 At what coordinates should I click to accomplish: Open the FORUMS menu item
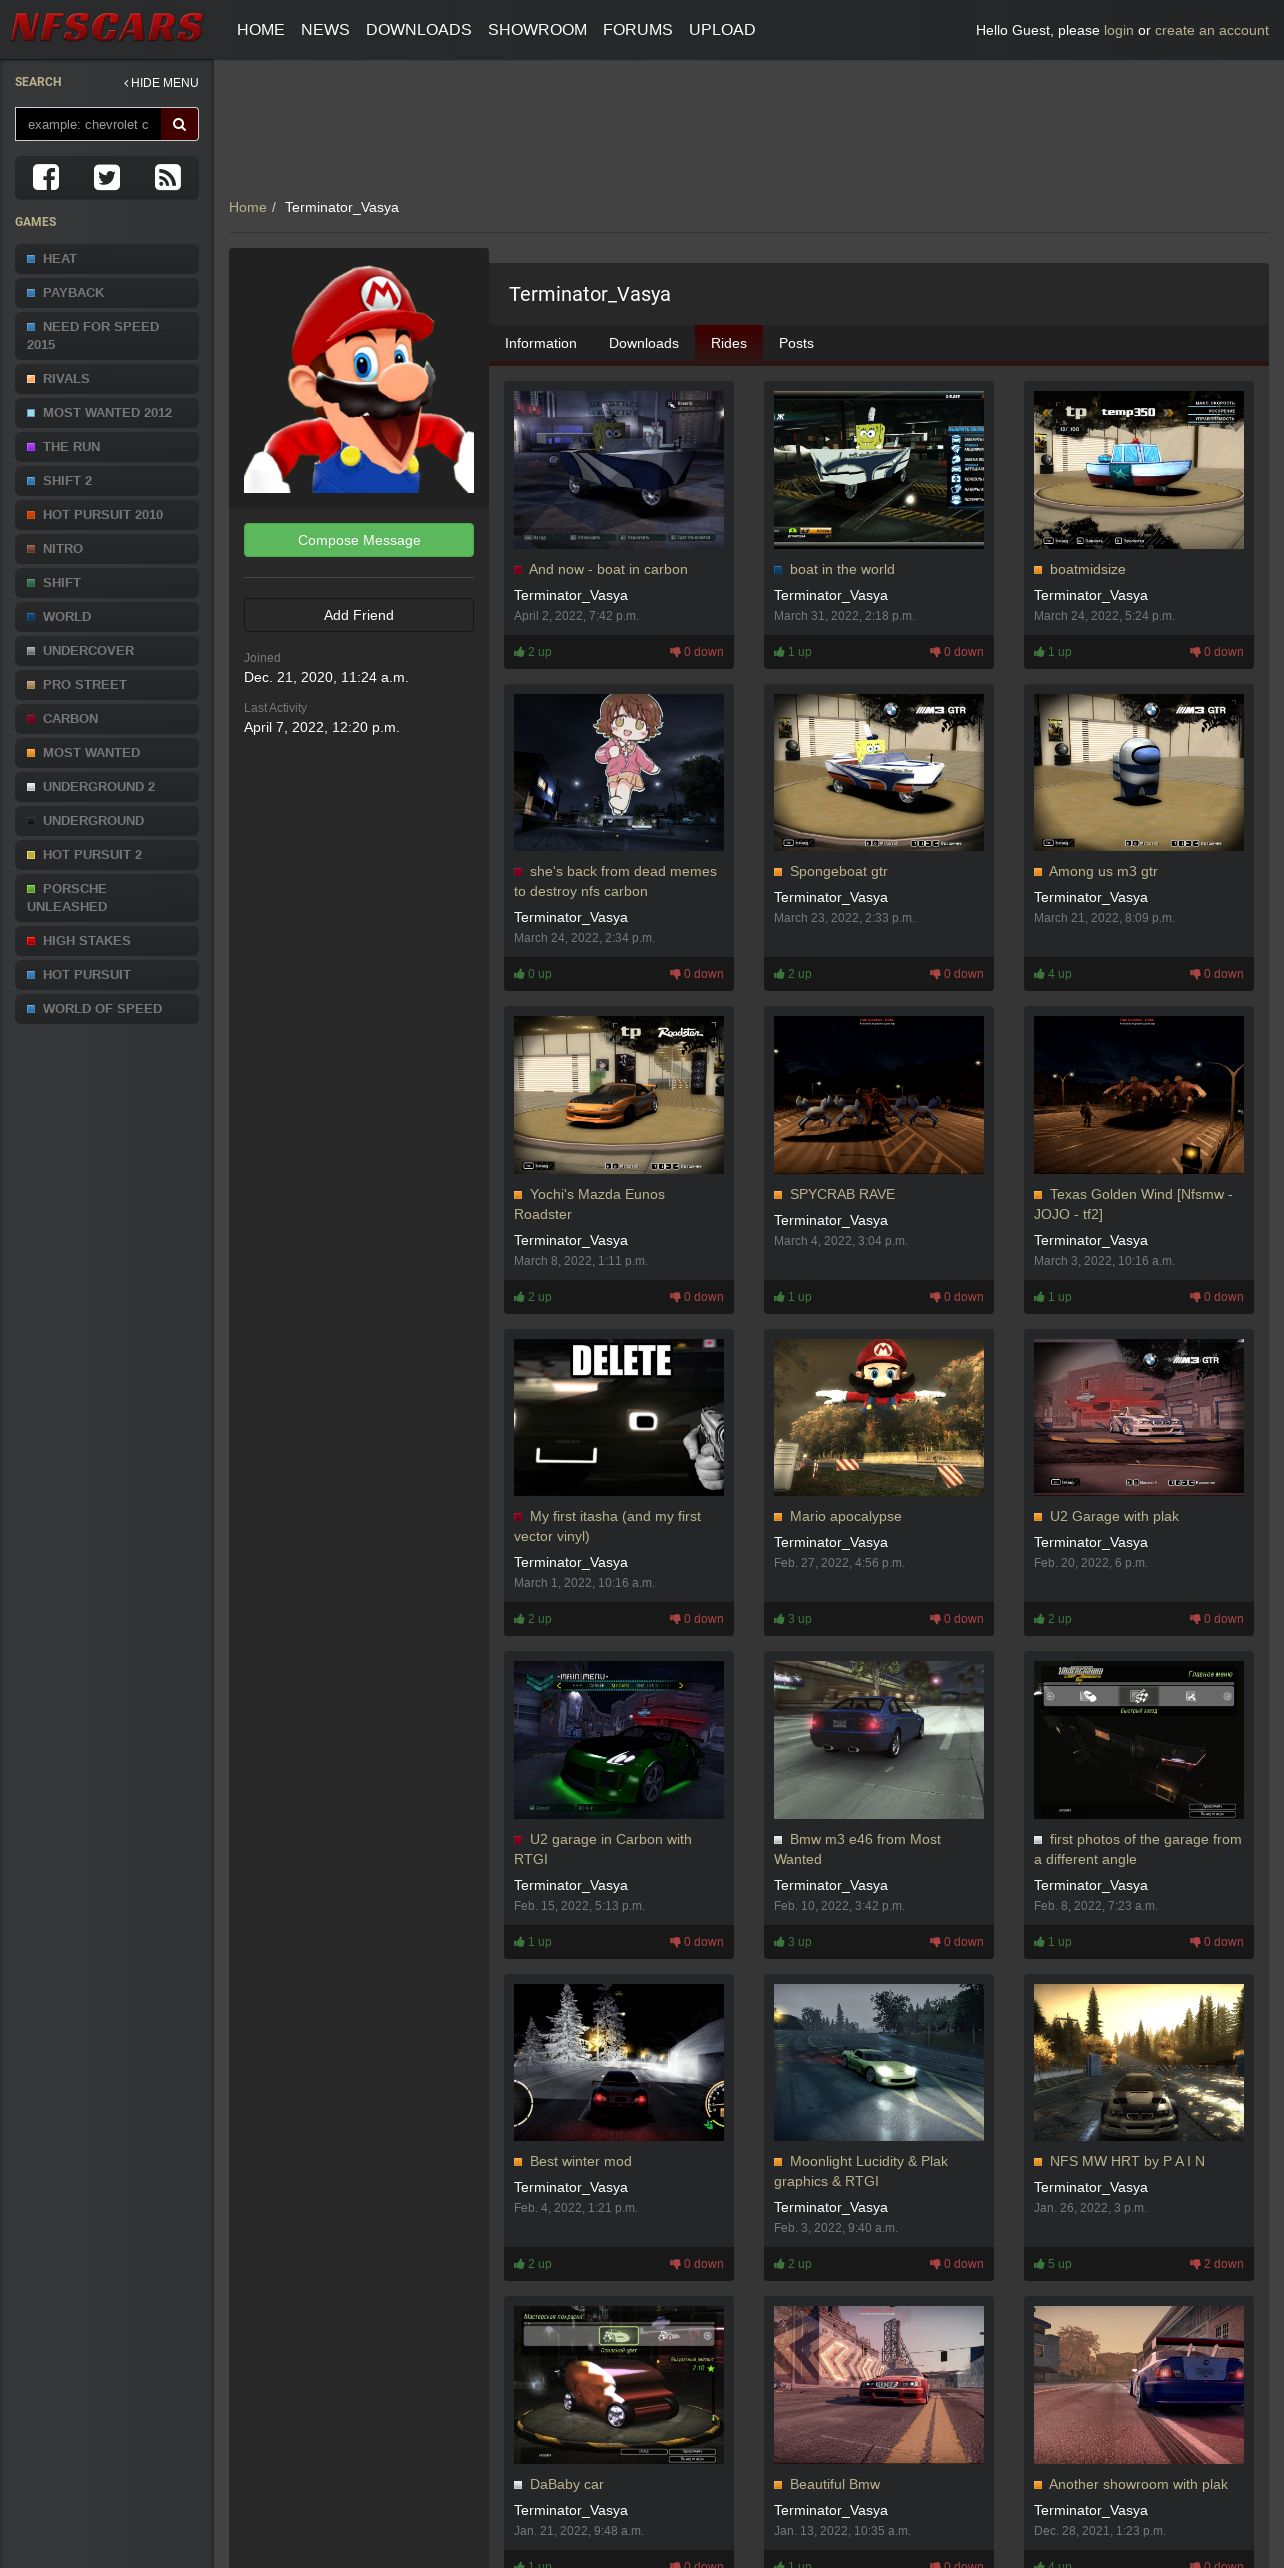coord(638,30)
